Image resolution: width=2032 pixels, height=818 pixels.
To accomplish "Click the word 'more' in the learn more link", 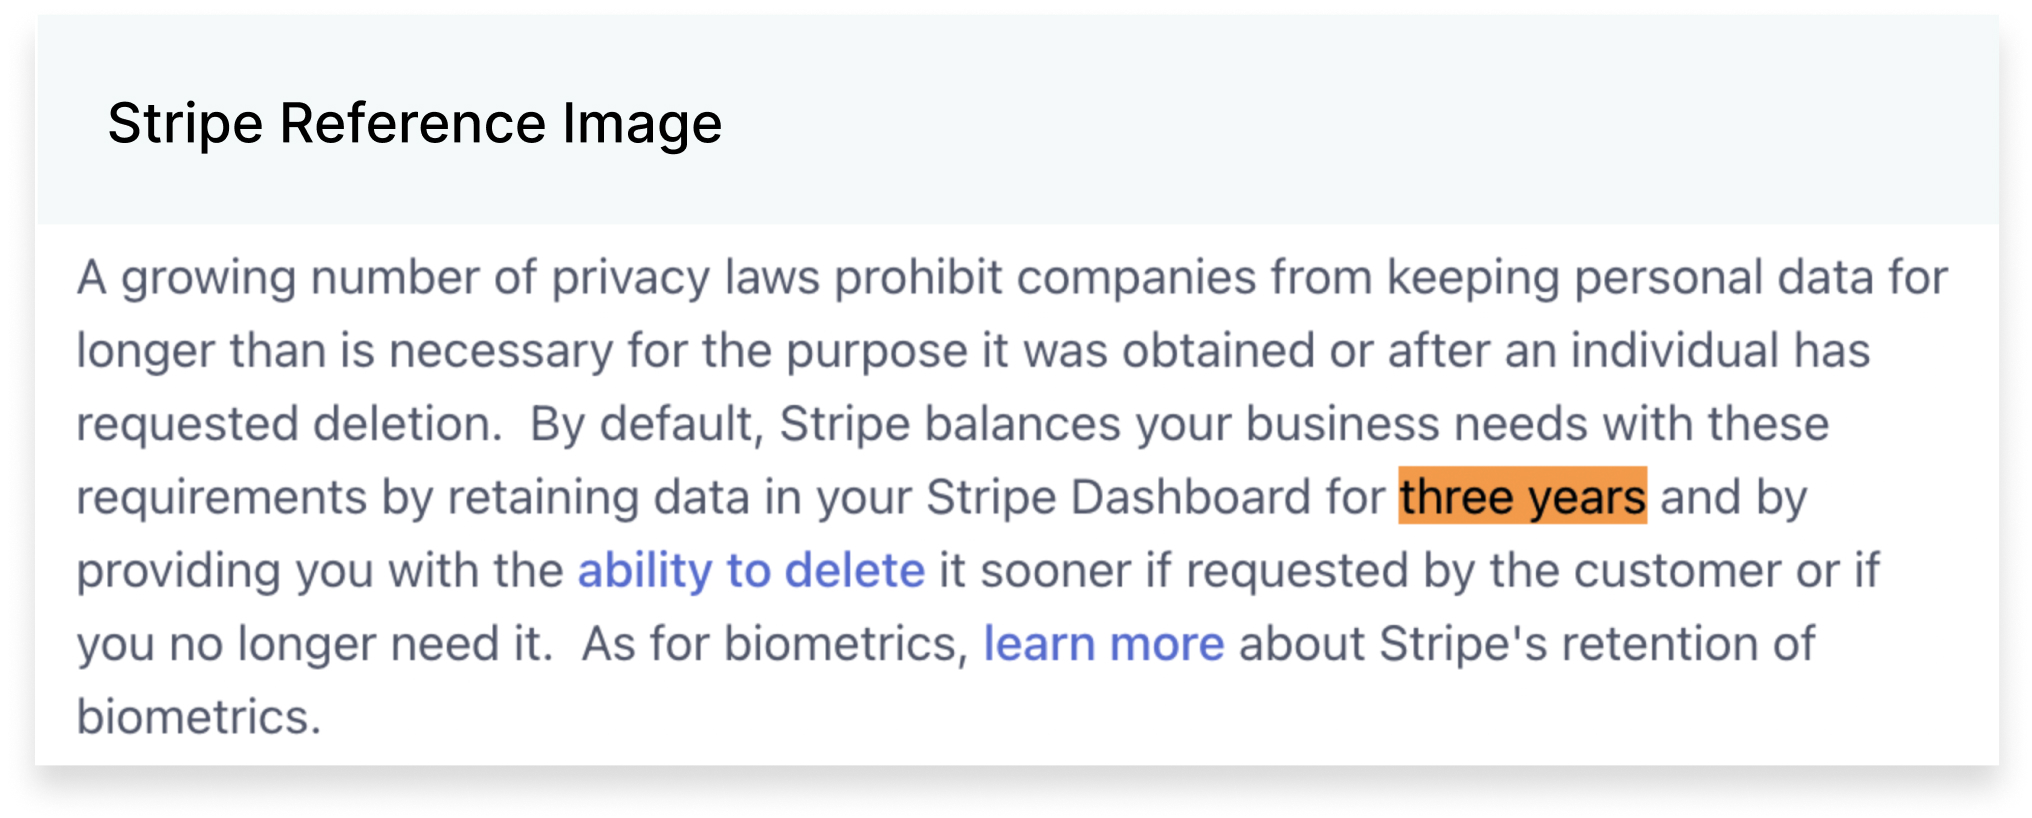I will click(x=1167, y=644).
